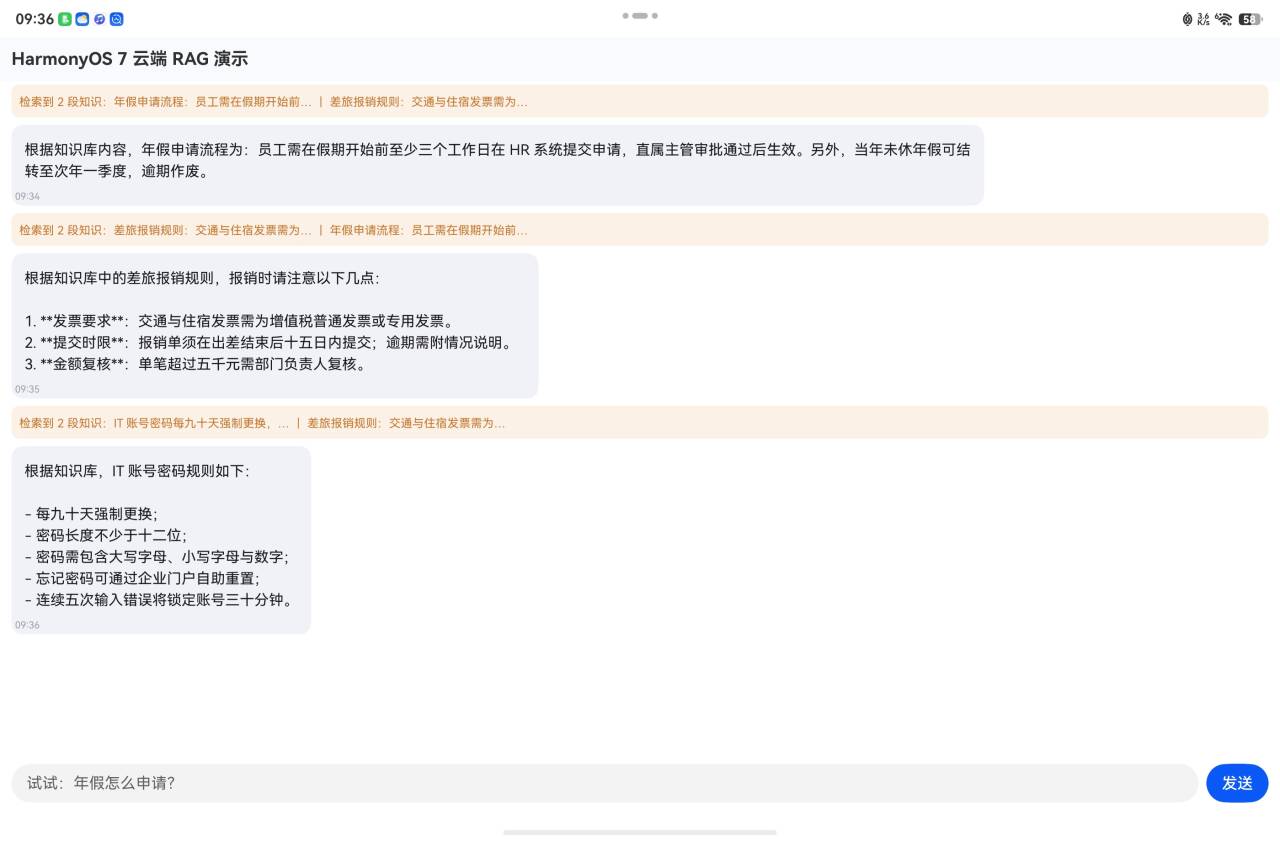The height and width of the screenshot is (841, 1280).
Task: Click the 09:35 message timestamp
Action: [27, 389]
